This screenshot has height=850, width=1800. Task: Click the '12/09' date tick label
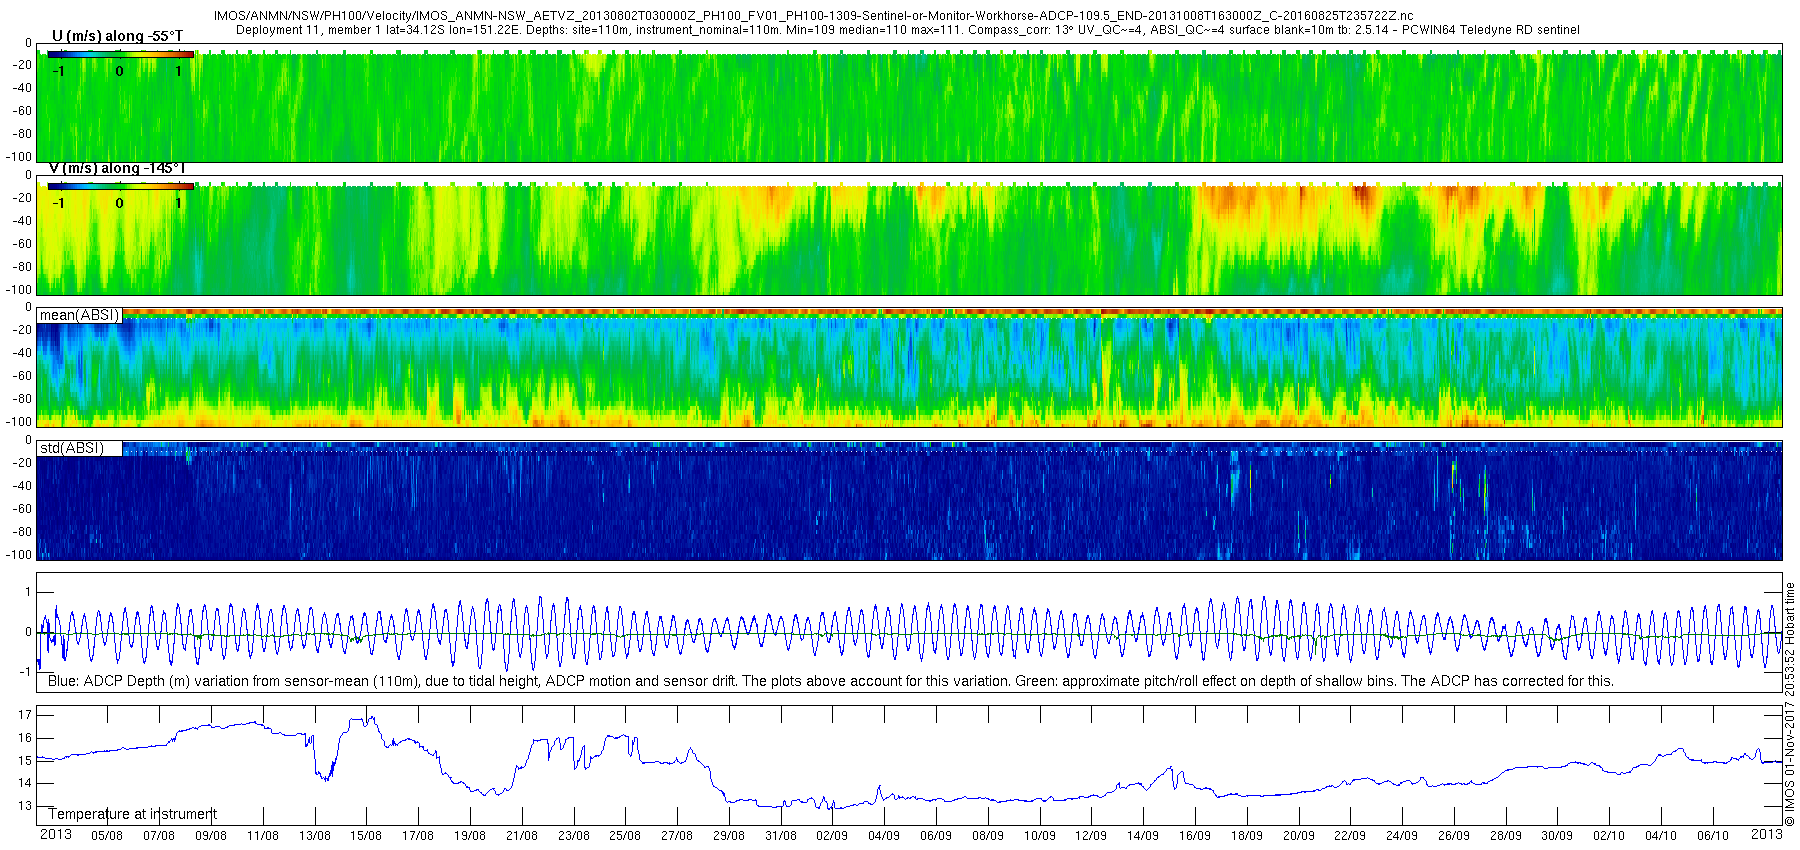1091,836
